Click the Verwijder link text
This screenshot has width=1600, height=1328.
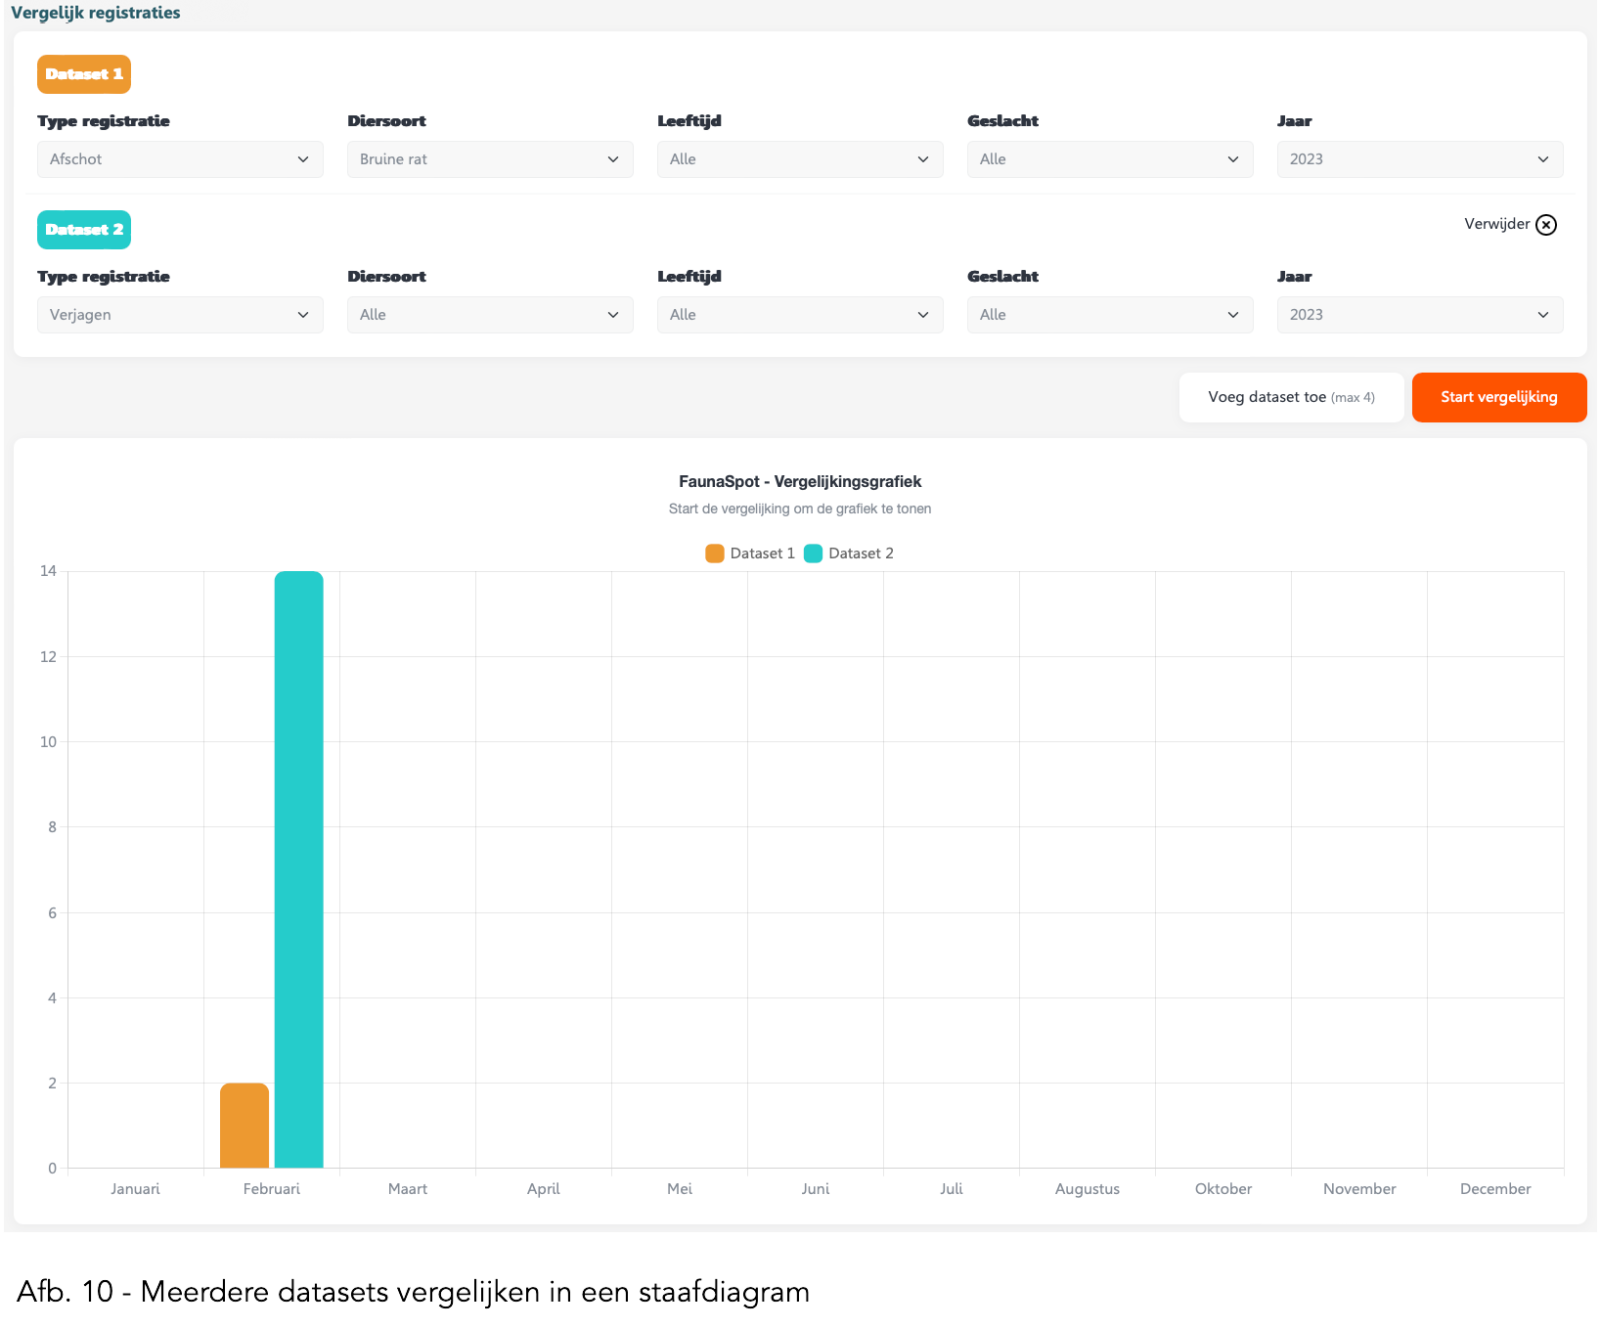[x=1496, y=224]
